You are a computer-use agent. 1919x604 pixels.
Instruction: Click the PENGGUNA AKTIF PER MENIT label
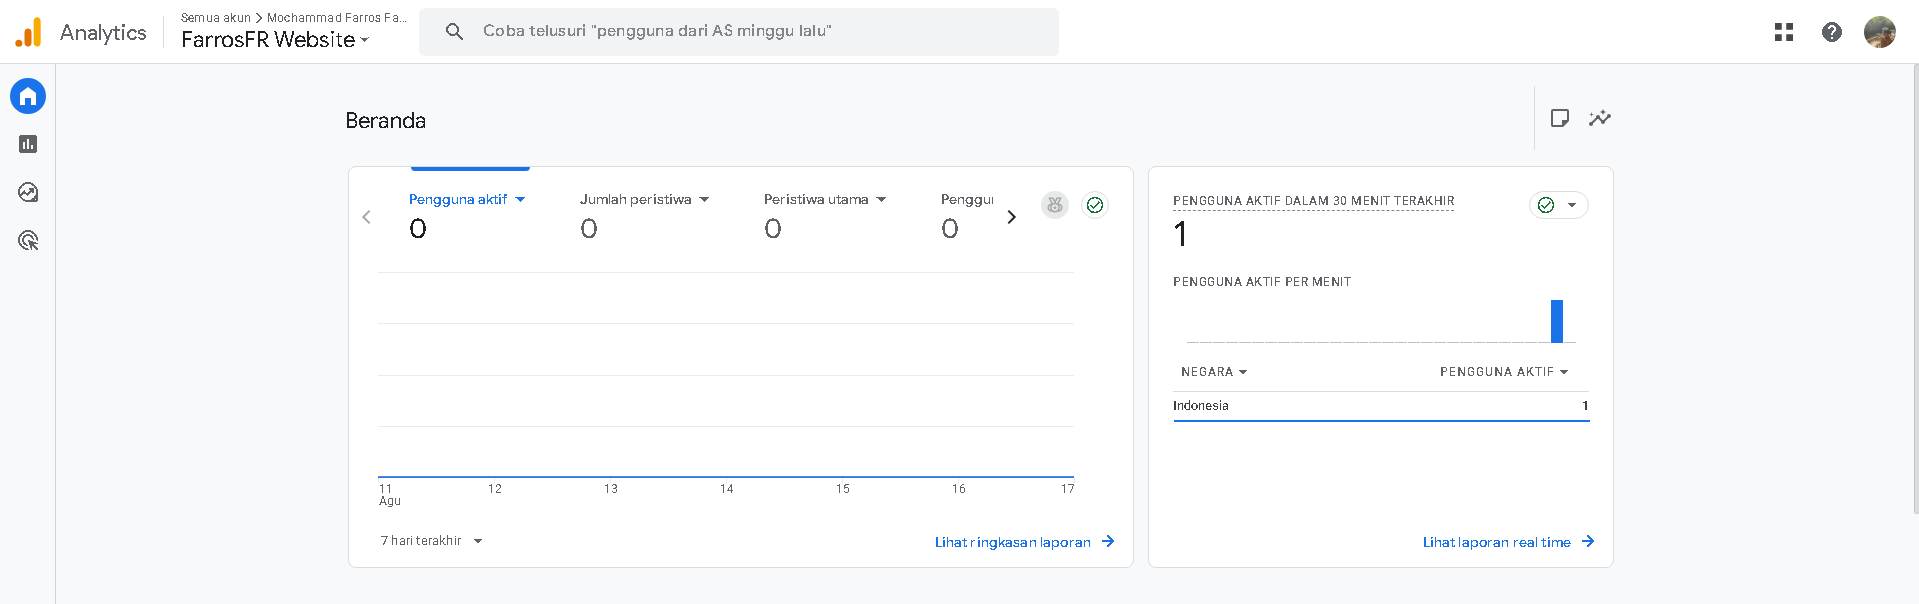click(1262, 282)
